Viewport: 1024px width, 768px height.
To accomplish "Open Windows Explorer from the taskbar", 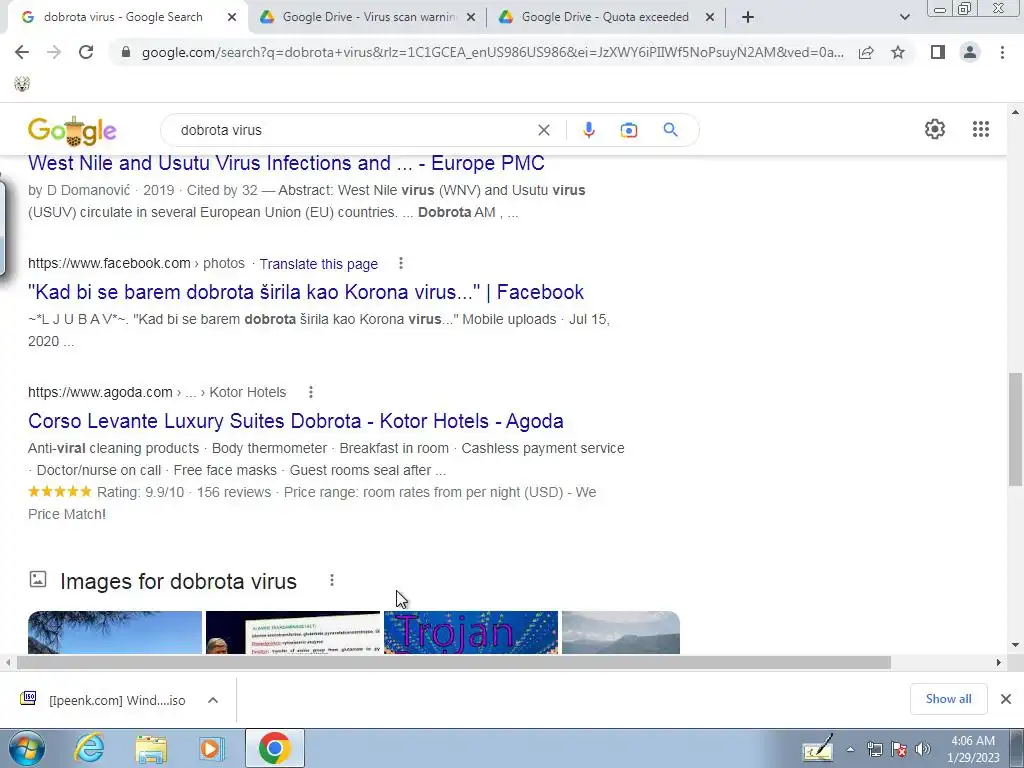I will 151,748.
